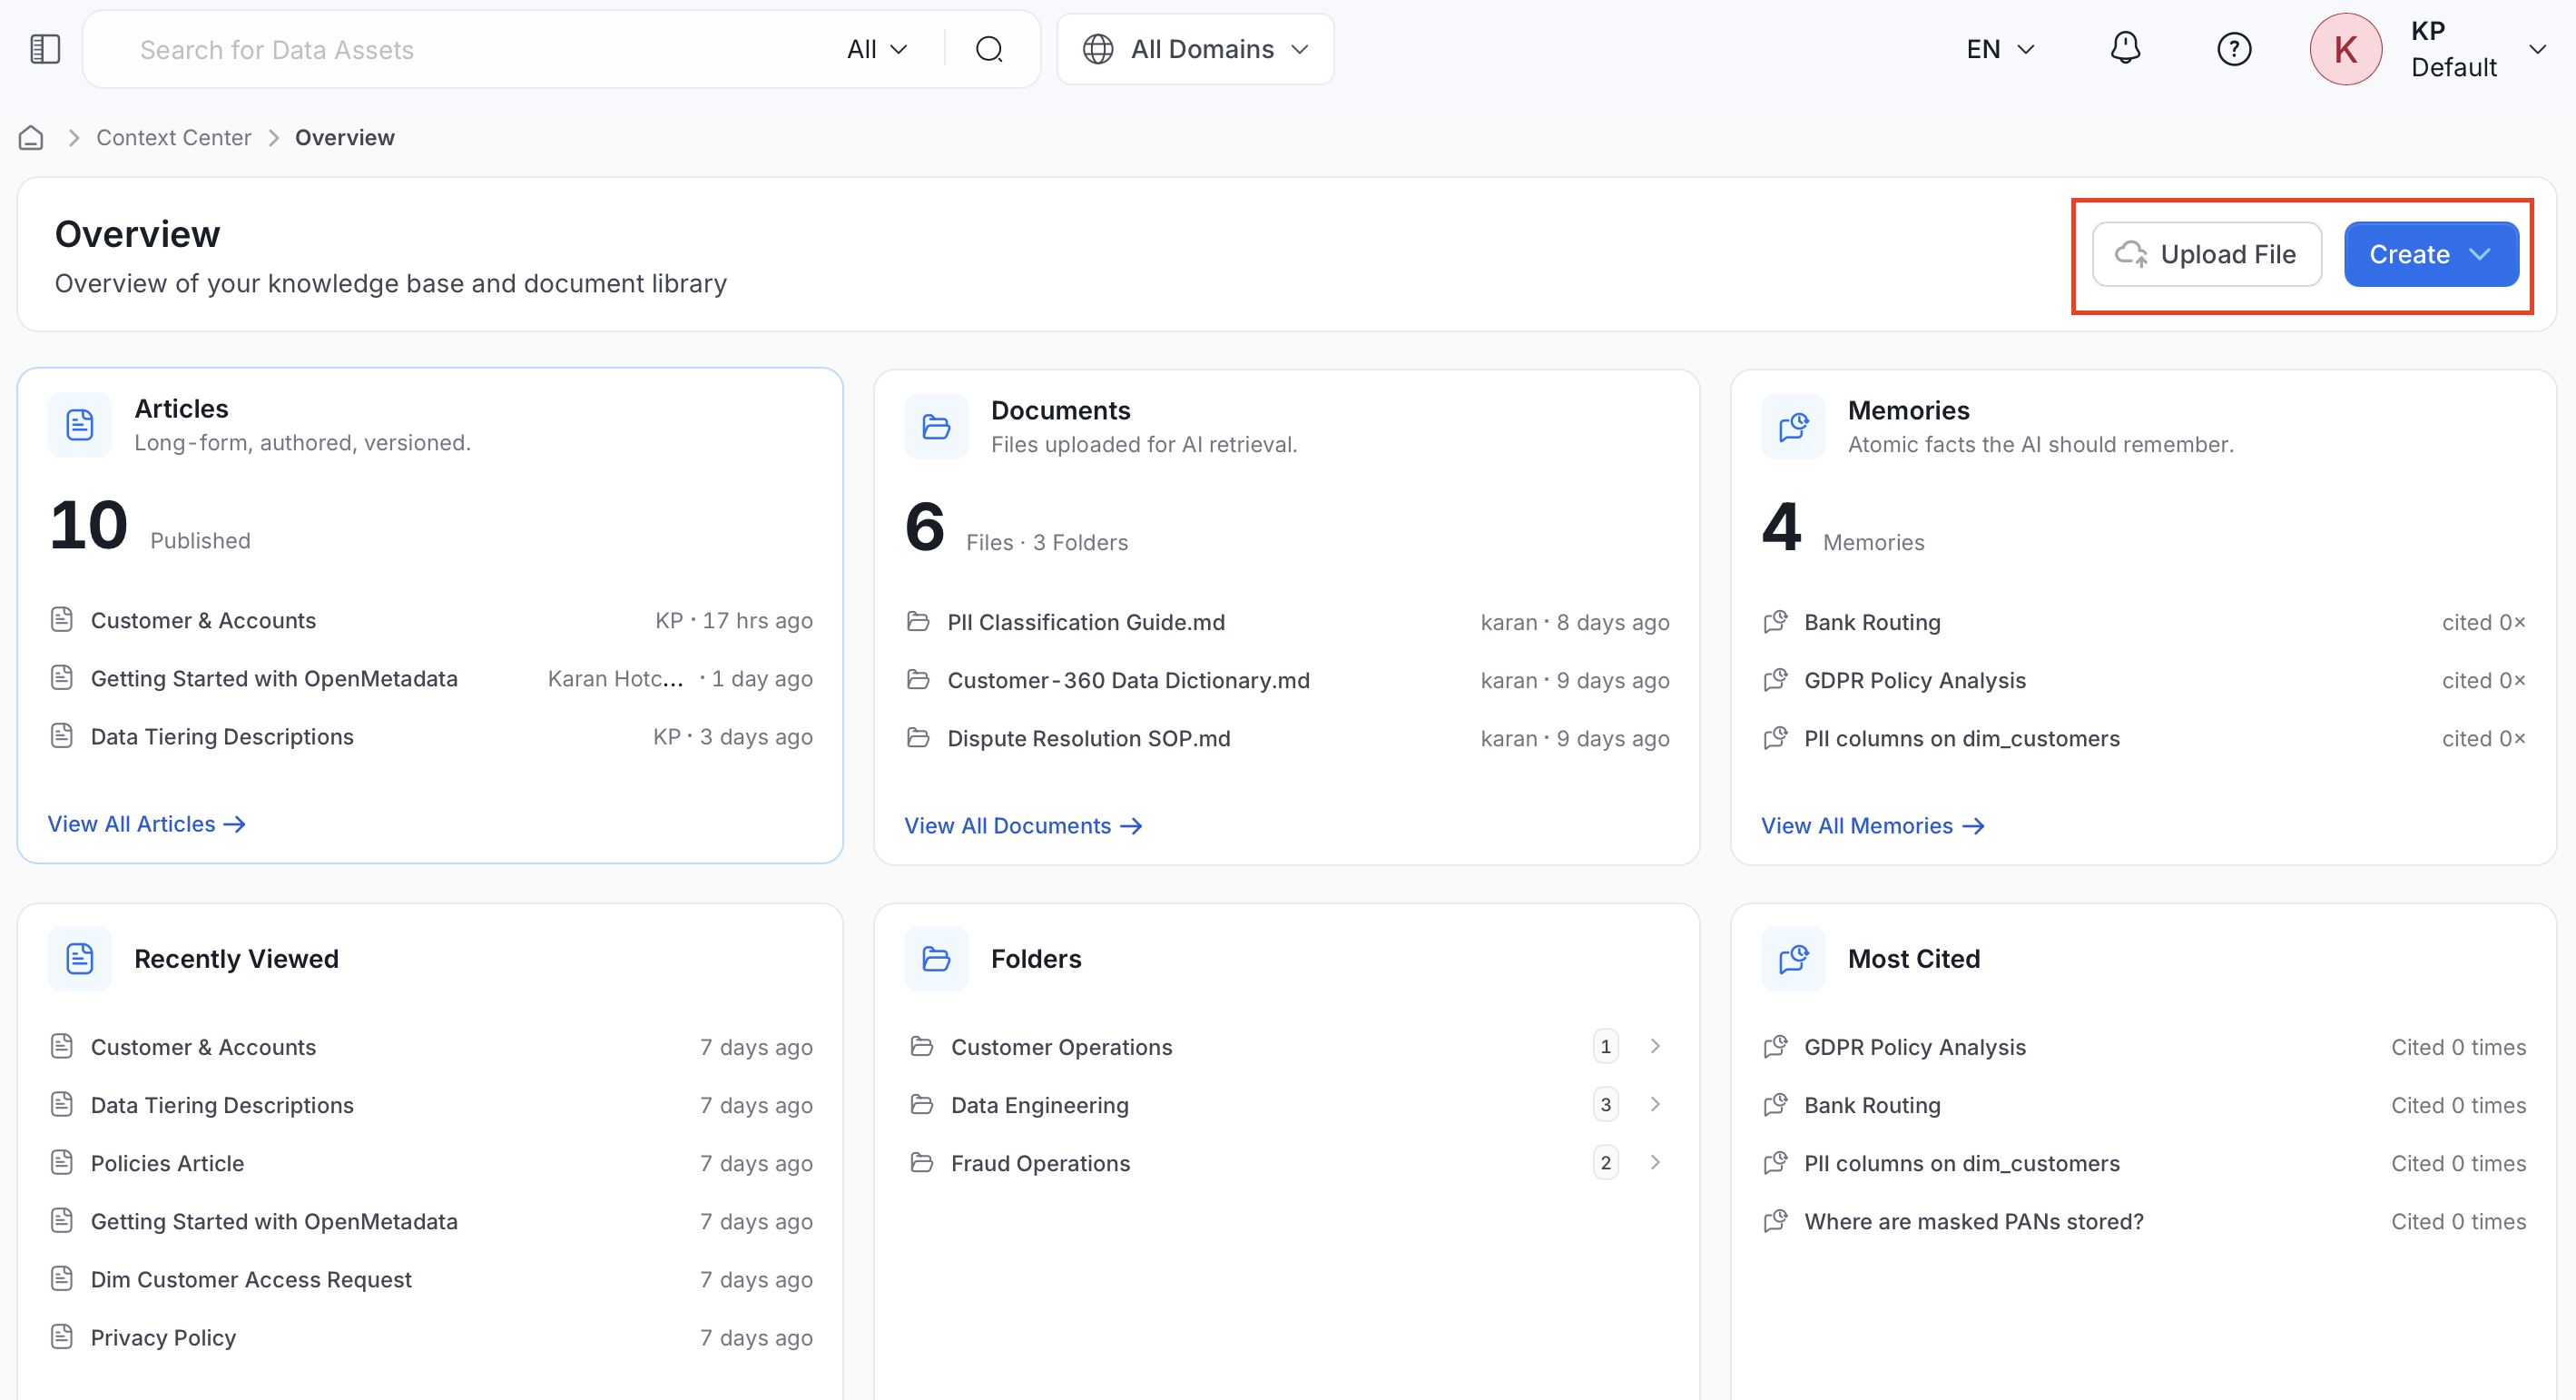Expand Fraud Operations folder chevron
Viewport: 2576px width, 1400px height.
(1655, 1163)
